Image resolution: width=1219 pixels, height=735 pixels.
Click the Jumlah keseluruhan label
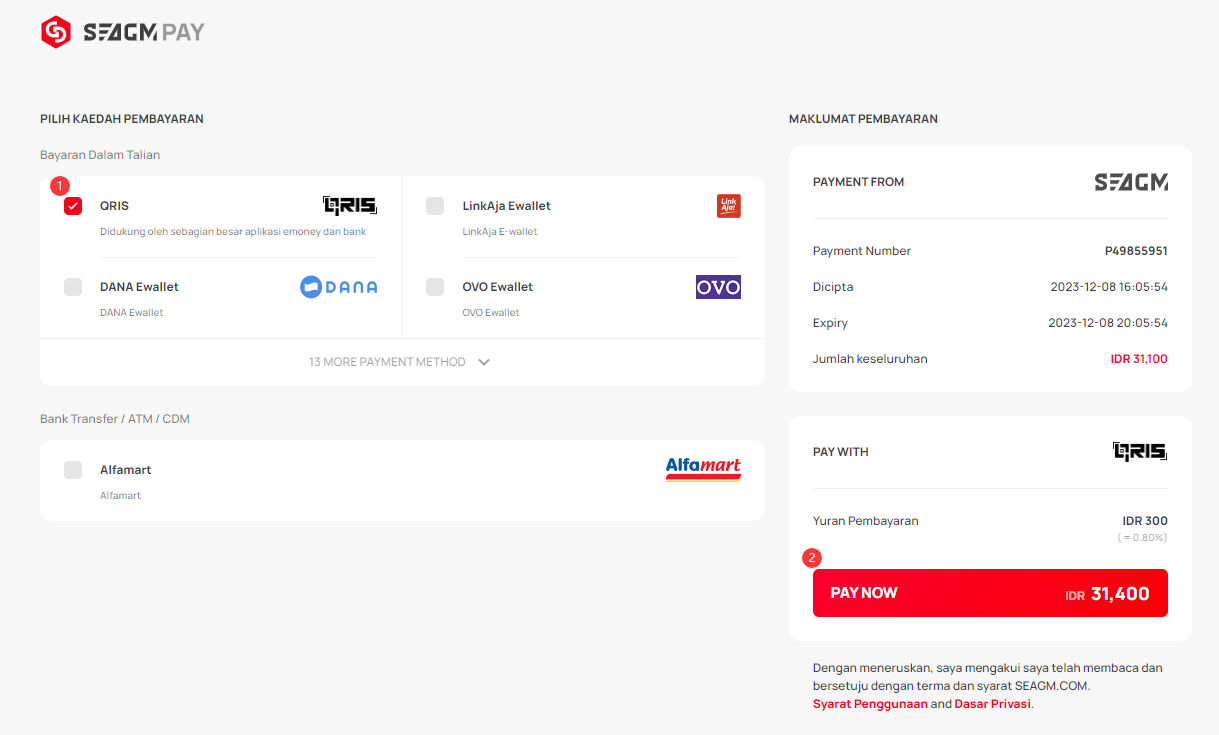coord(870,359)
